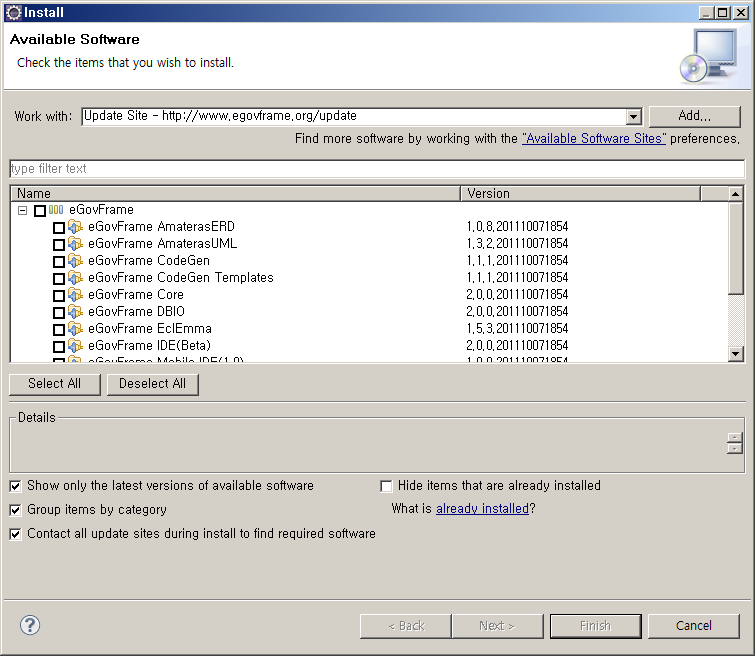755x656 pixels.
Task: Check the eGovFrame AmaterasUML checkbox
Action: point(59,245)
